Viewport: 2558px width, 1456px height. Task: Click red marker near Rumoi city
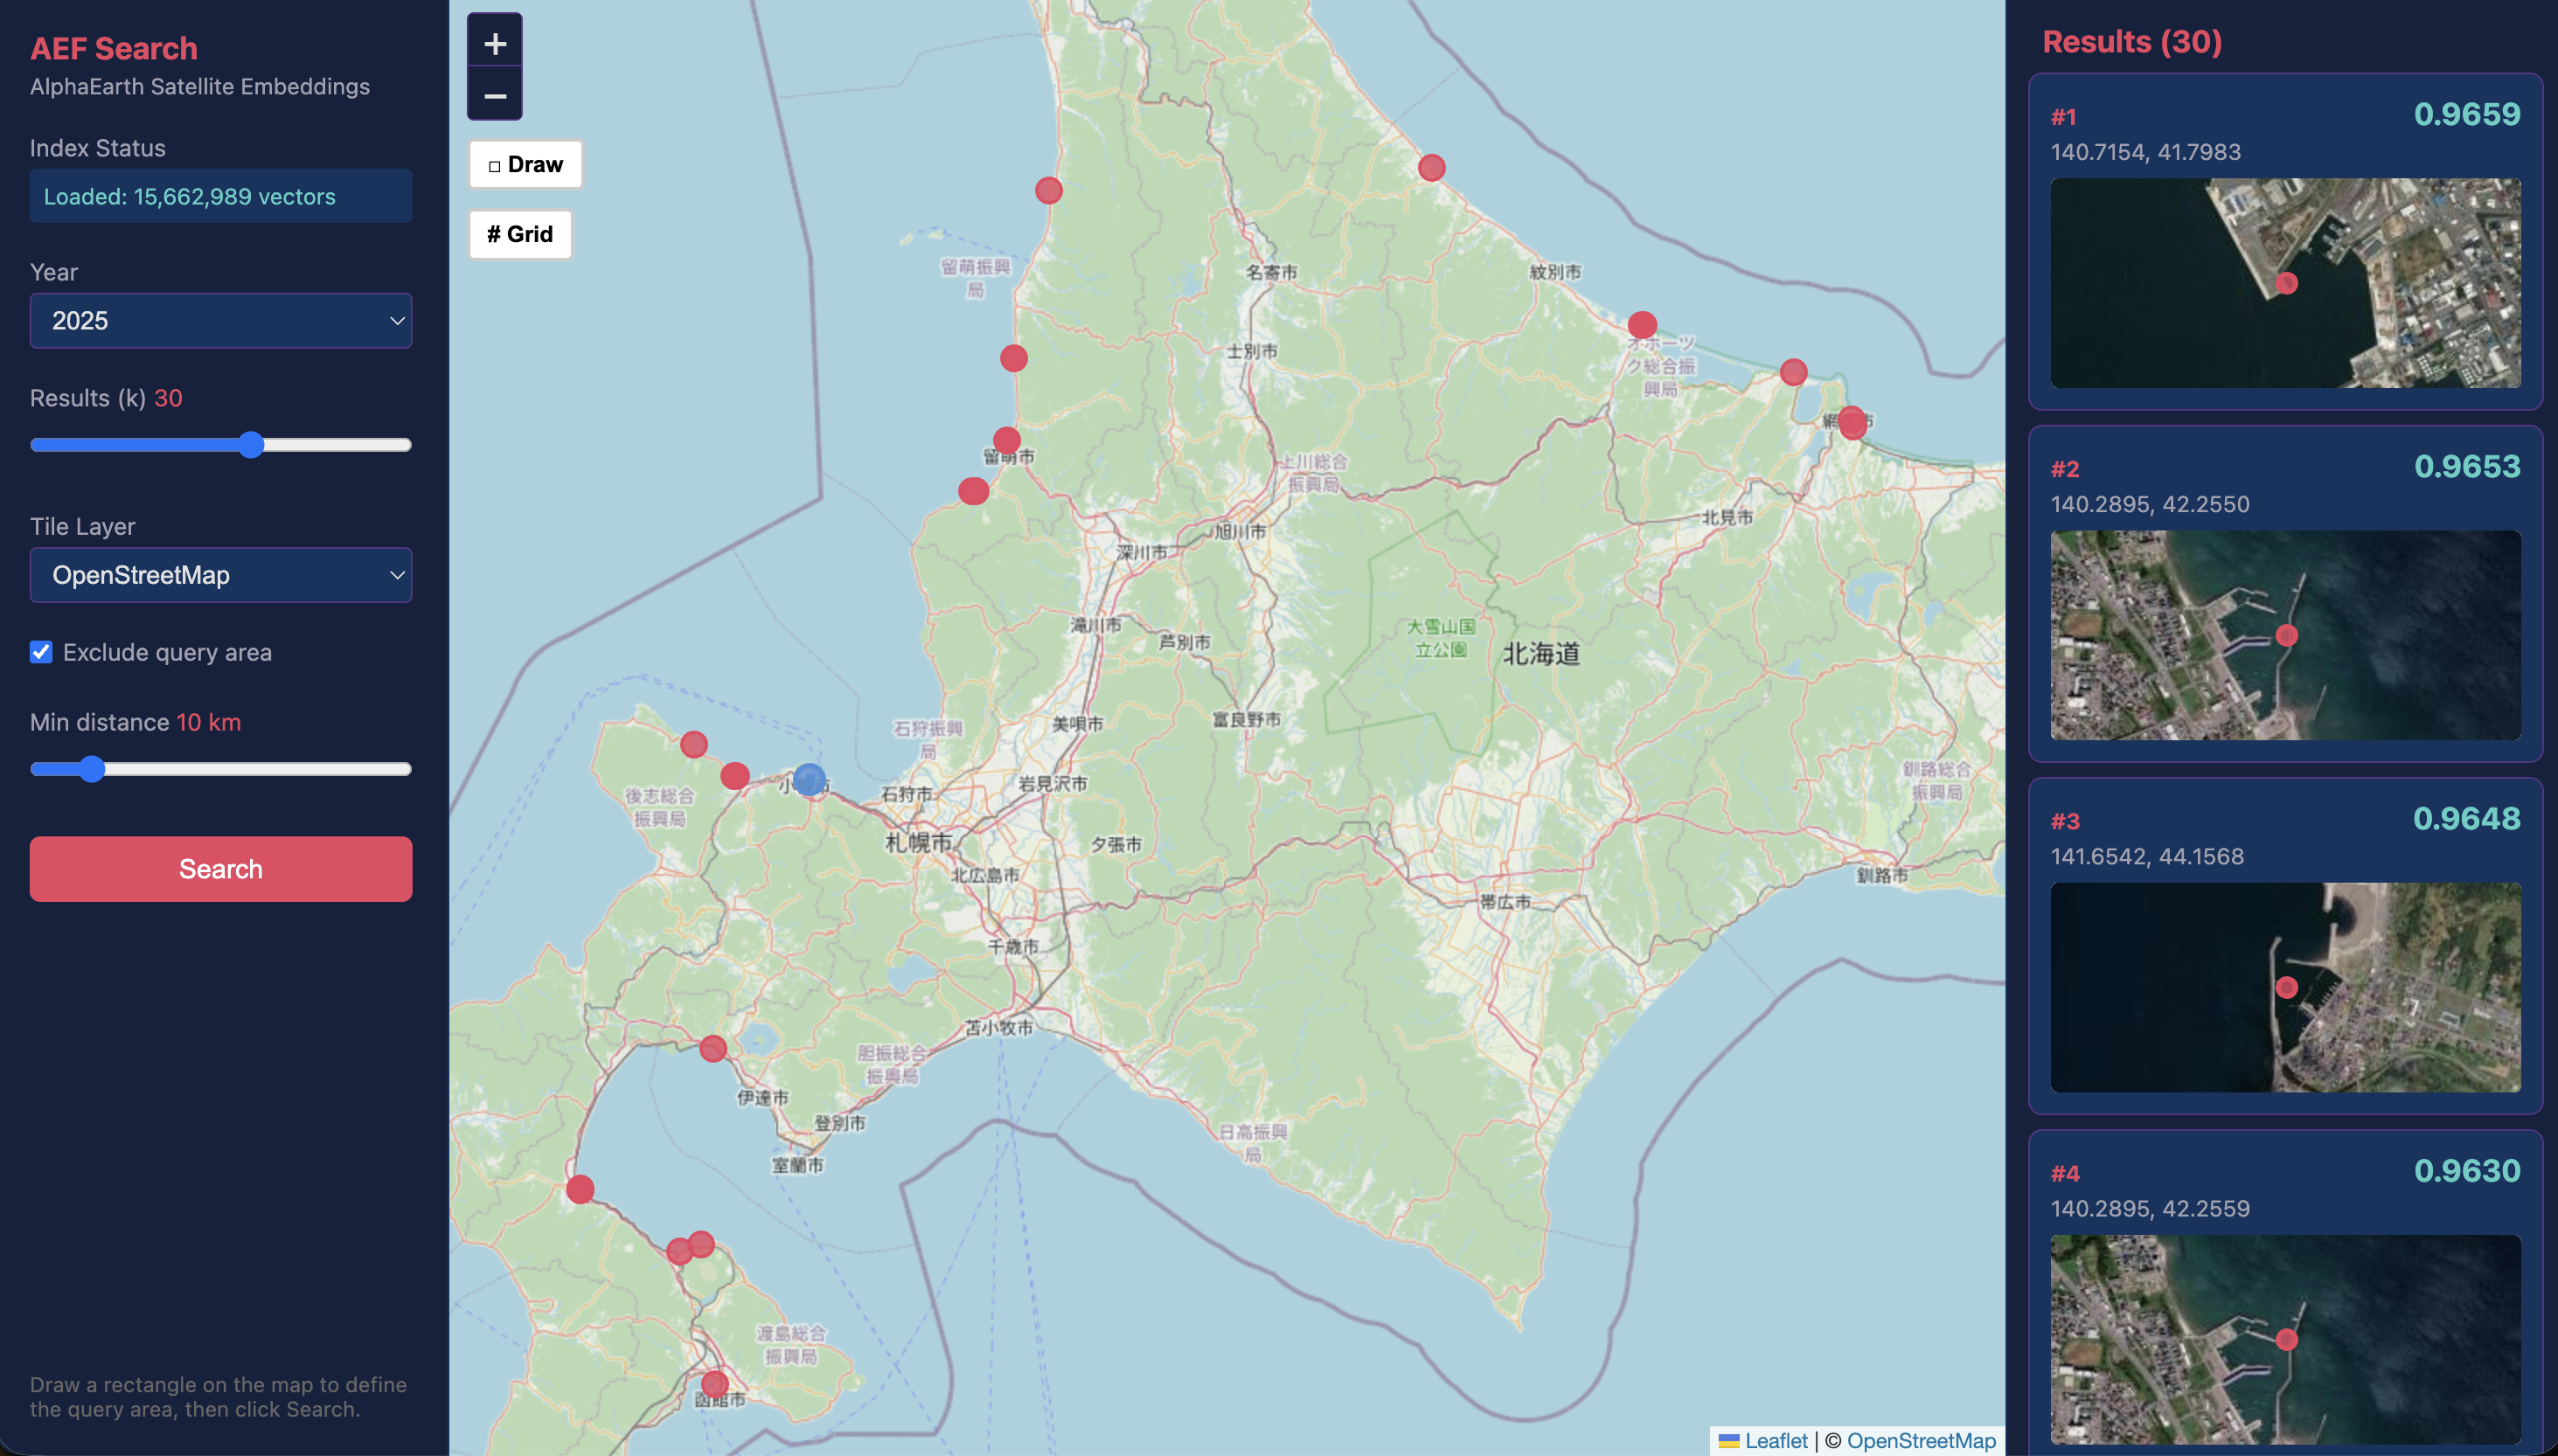pyautogui.click(x=1007, y=440)
